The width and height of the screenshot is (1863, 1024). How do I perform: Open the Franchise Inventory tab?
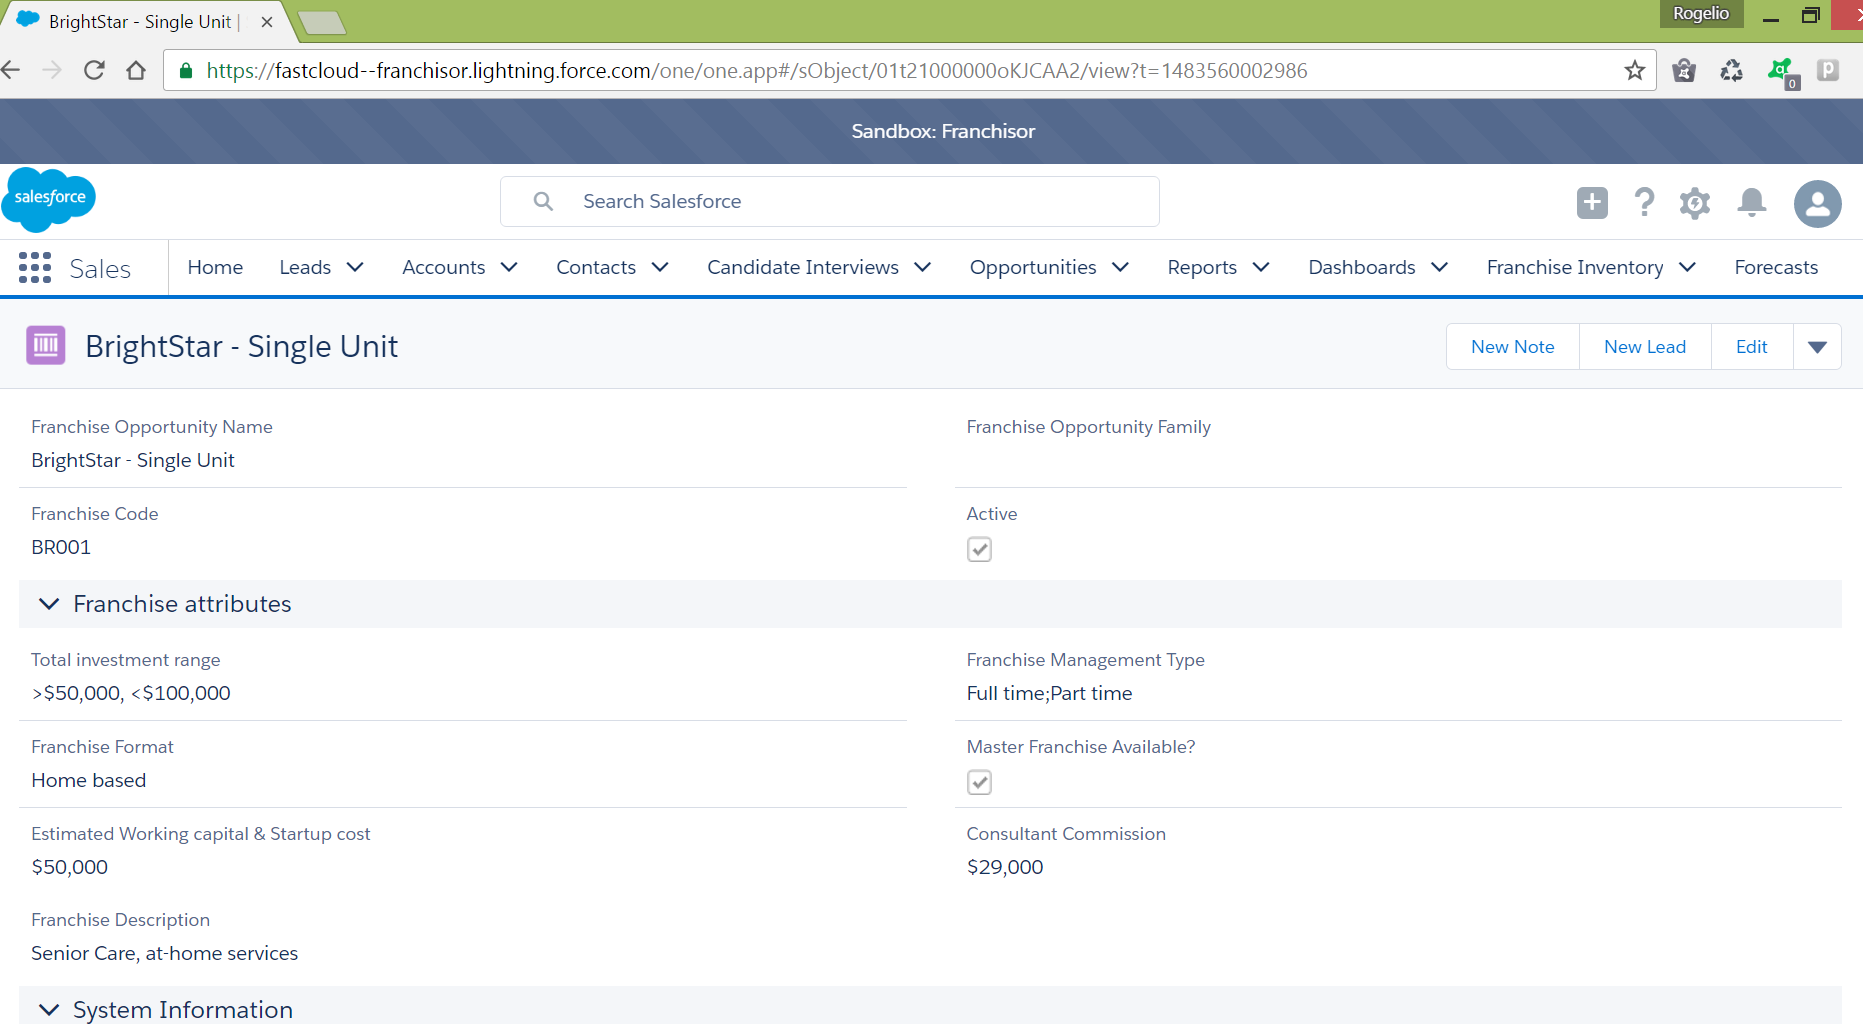(x=1575, y=267)
